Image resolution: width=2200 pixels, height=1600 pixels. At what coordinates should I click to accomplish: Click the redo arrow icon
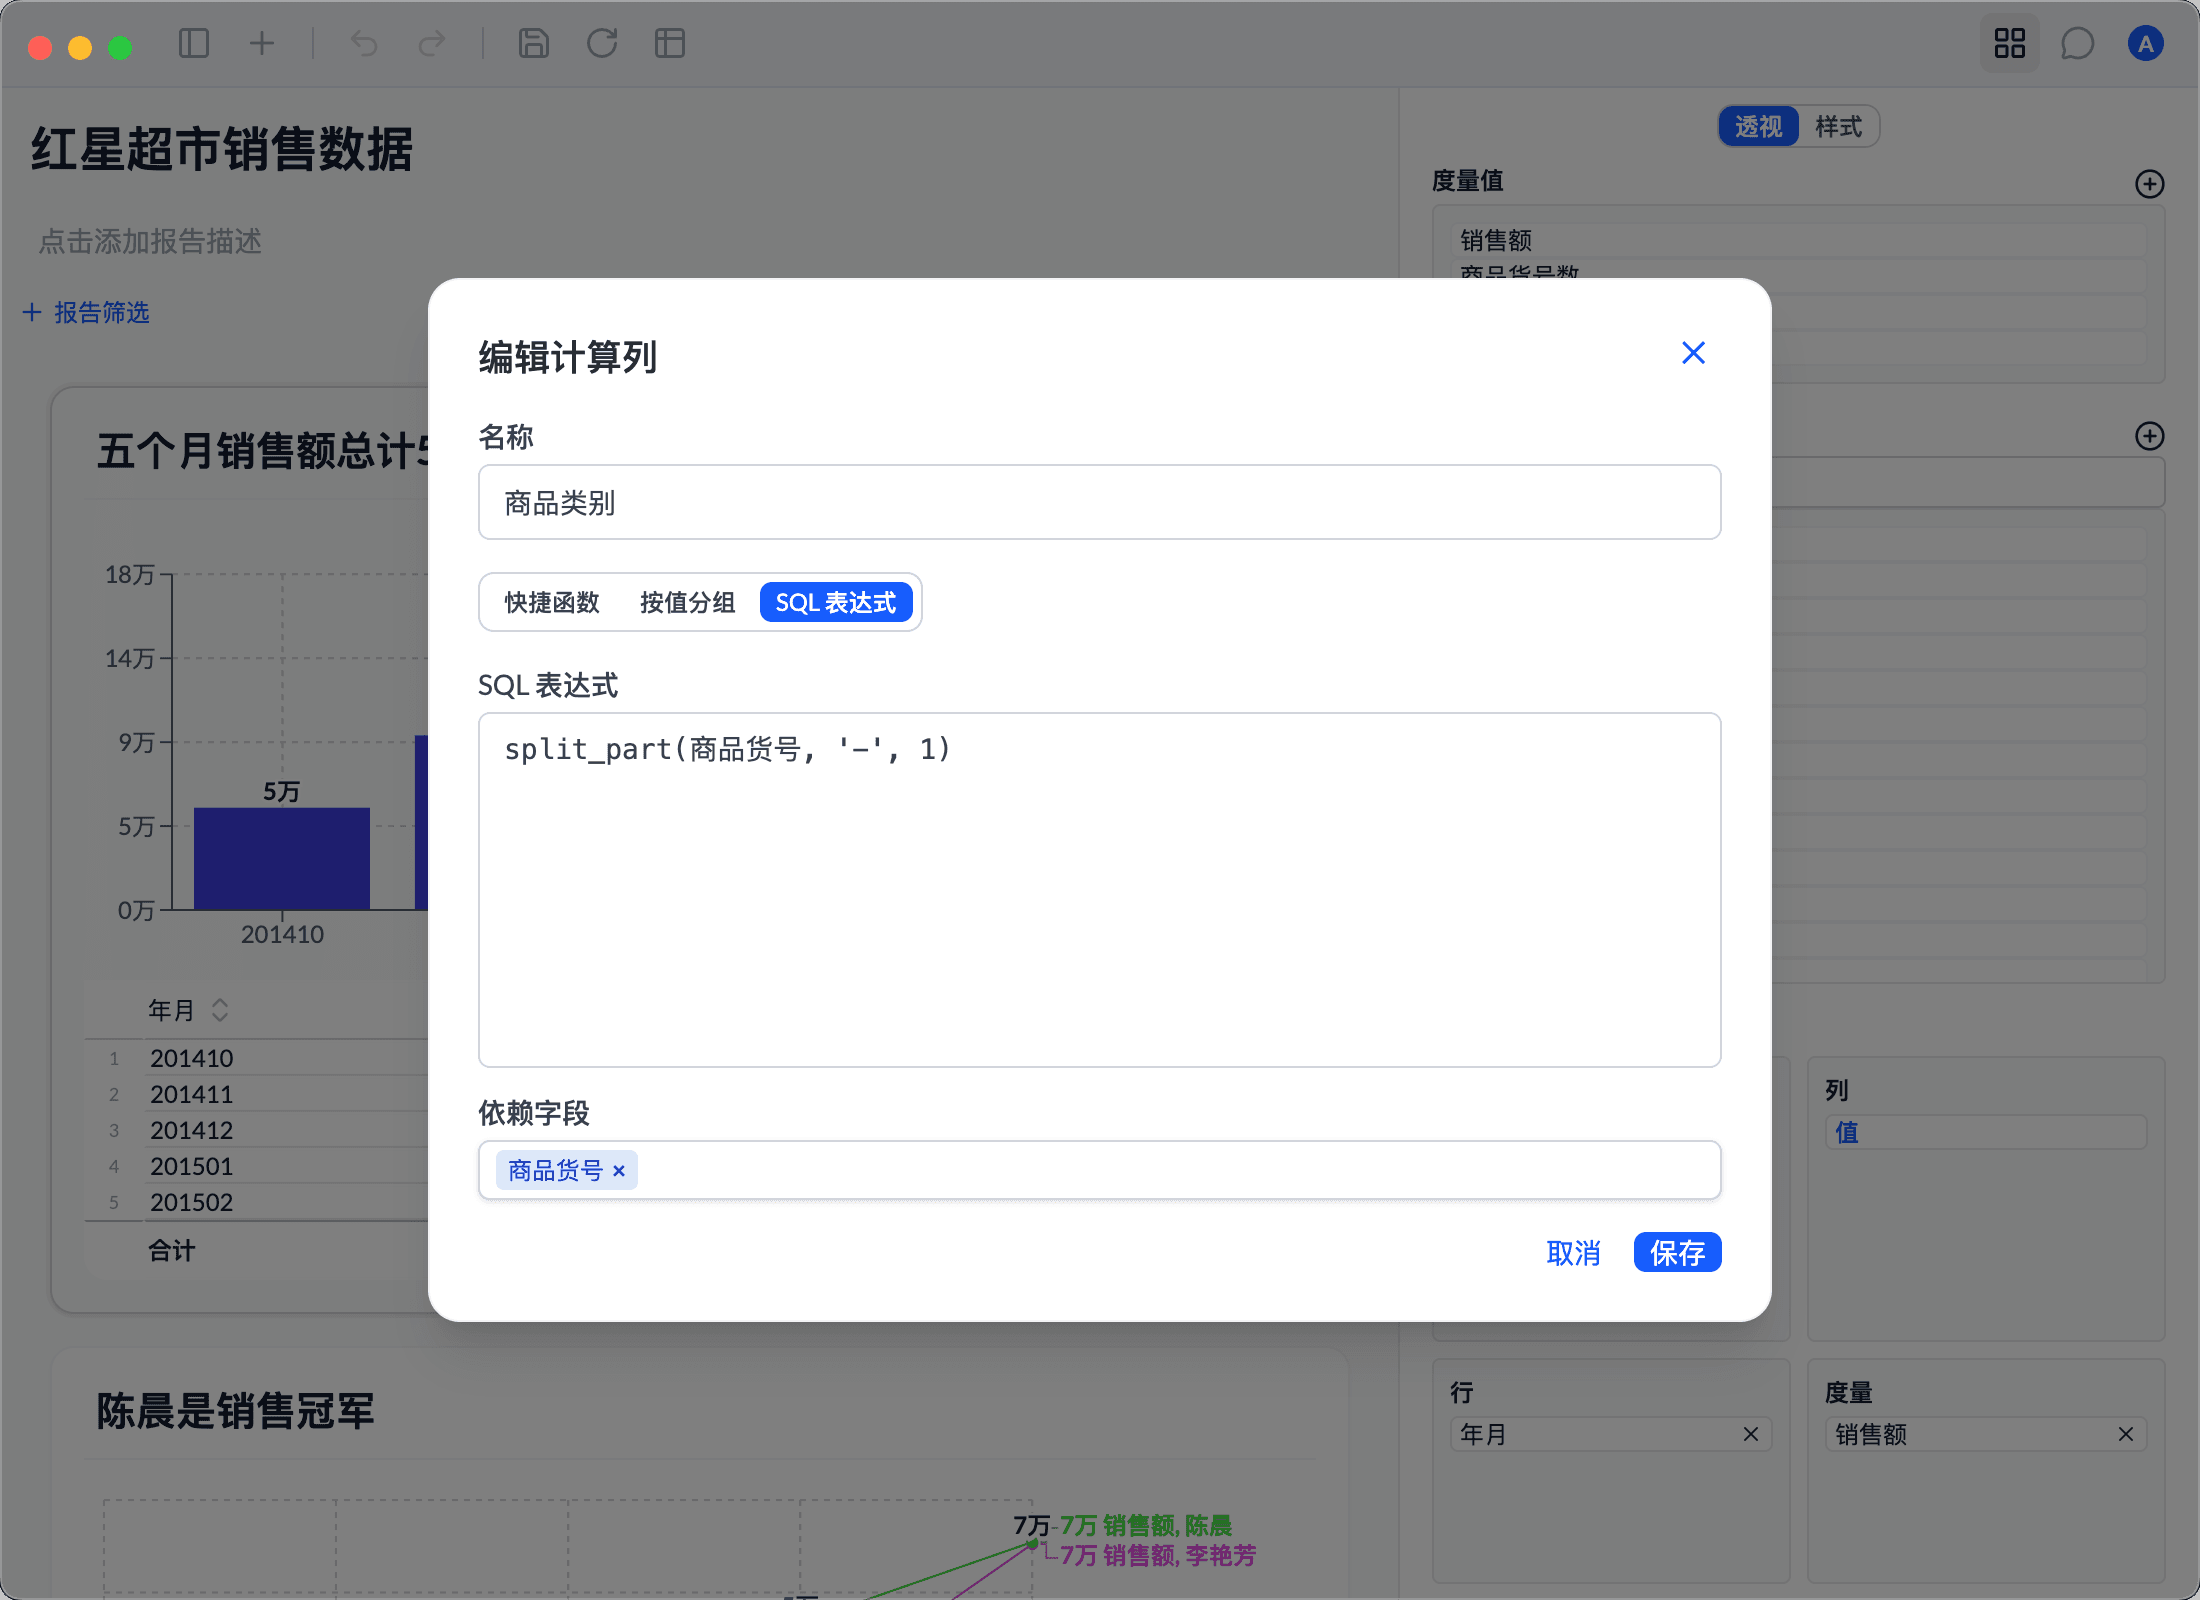(432, 43)
